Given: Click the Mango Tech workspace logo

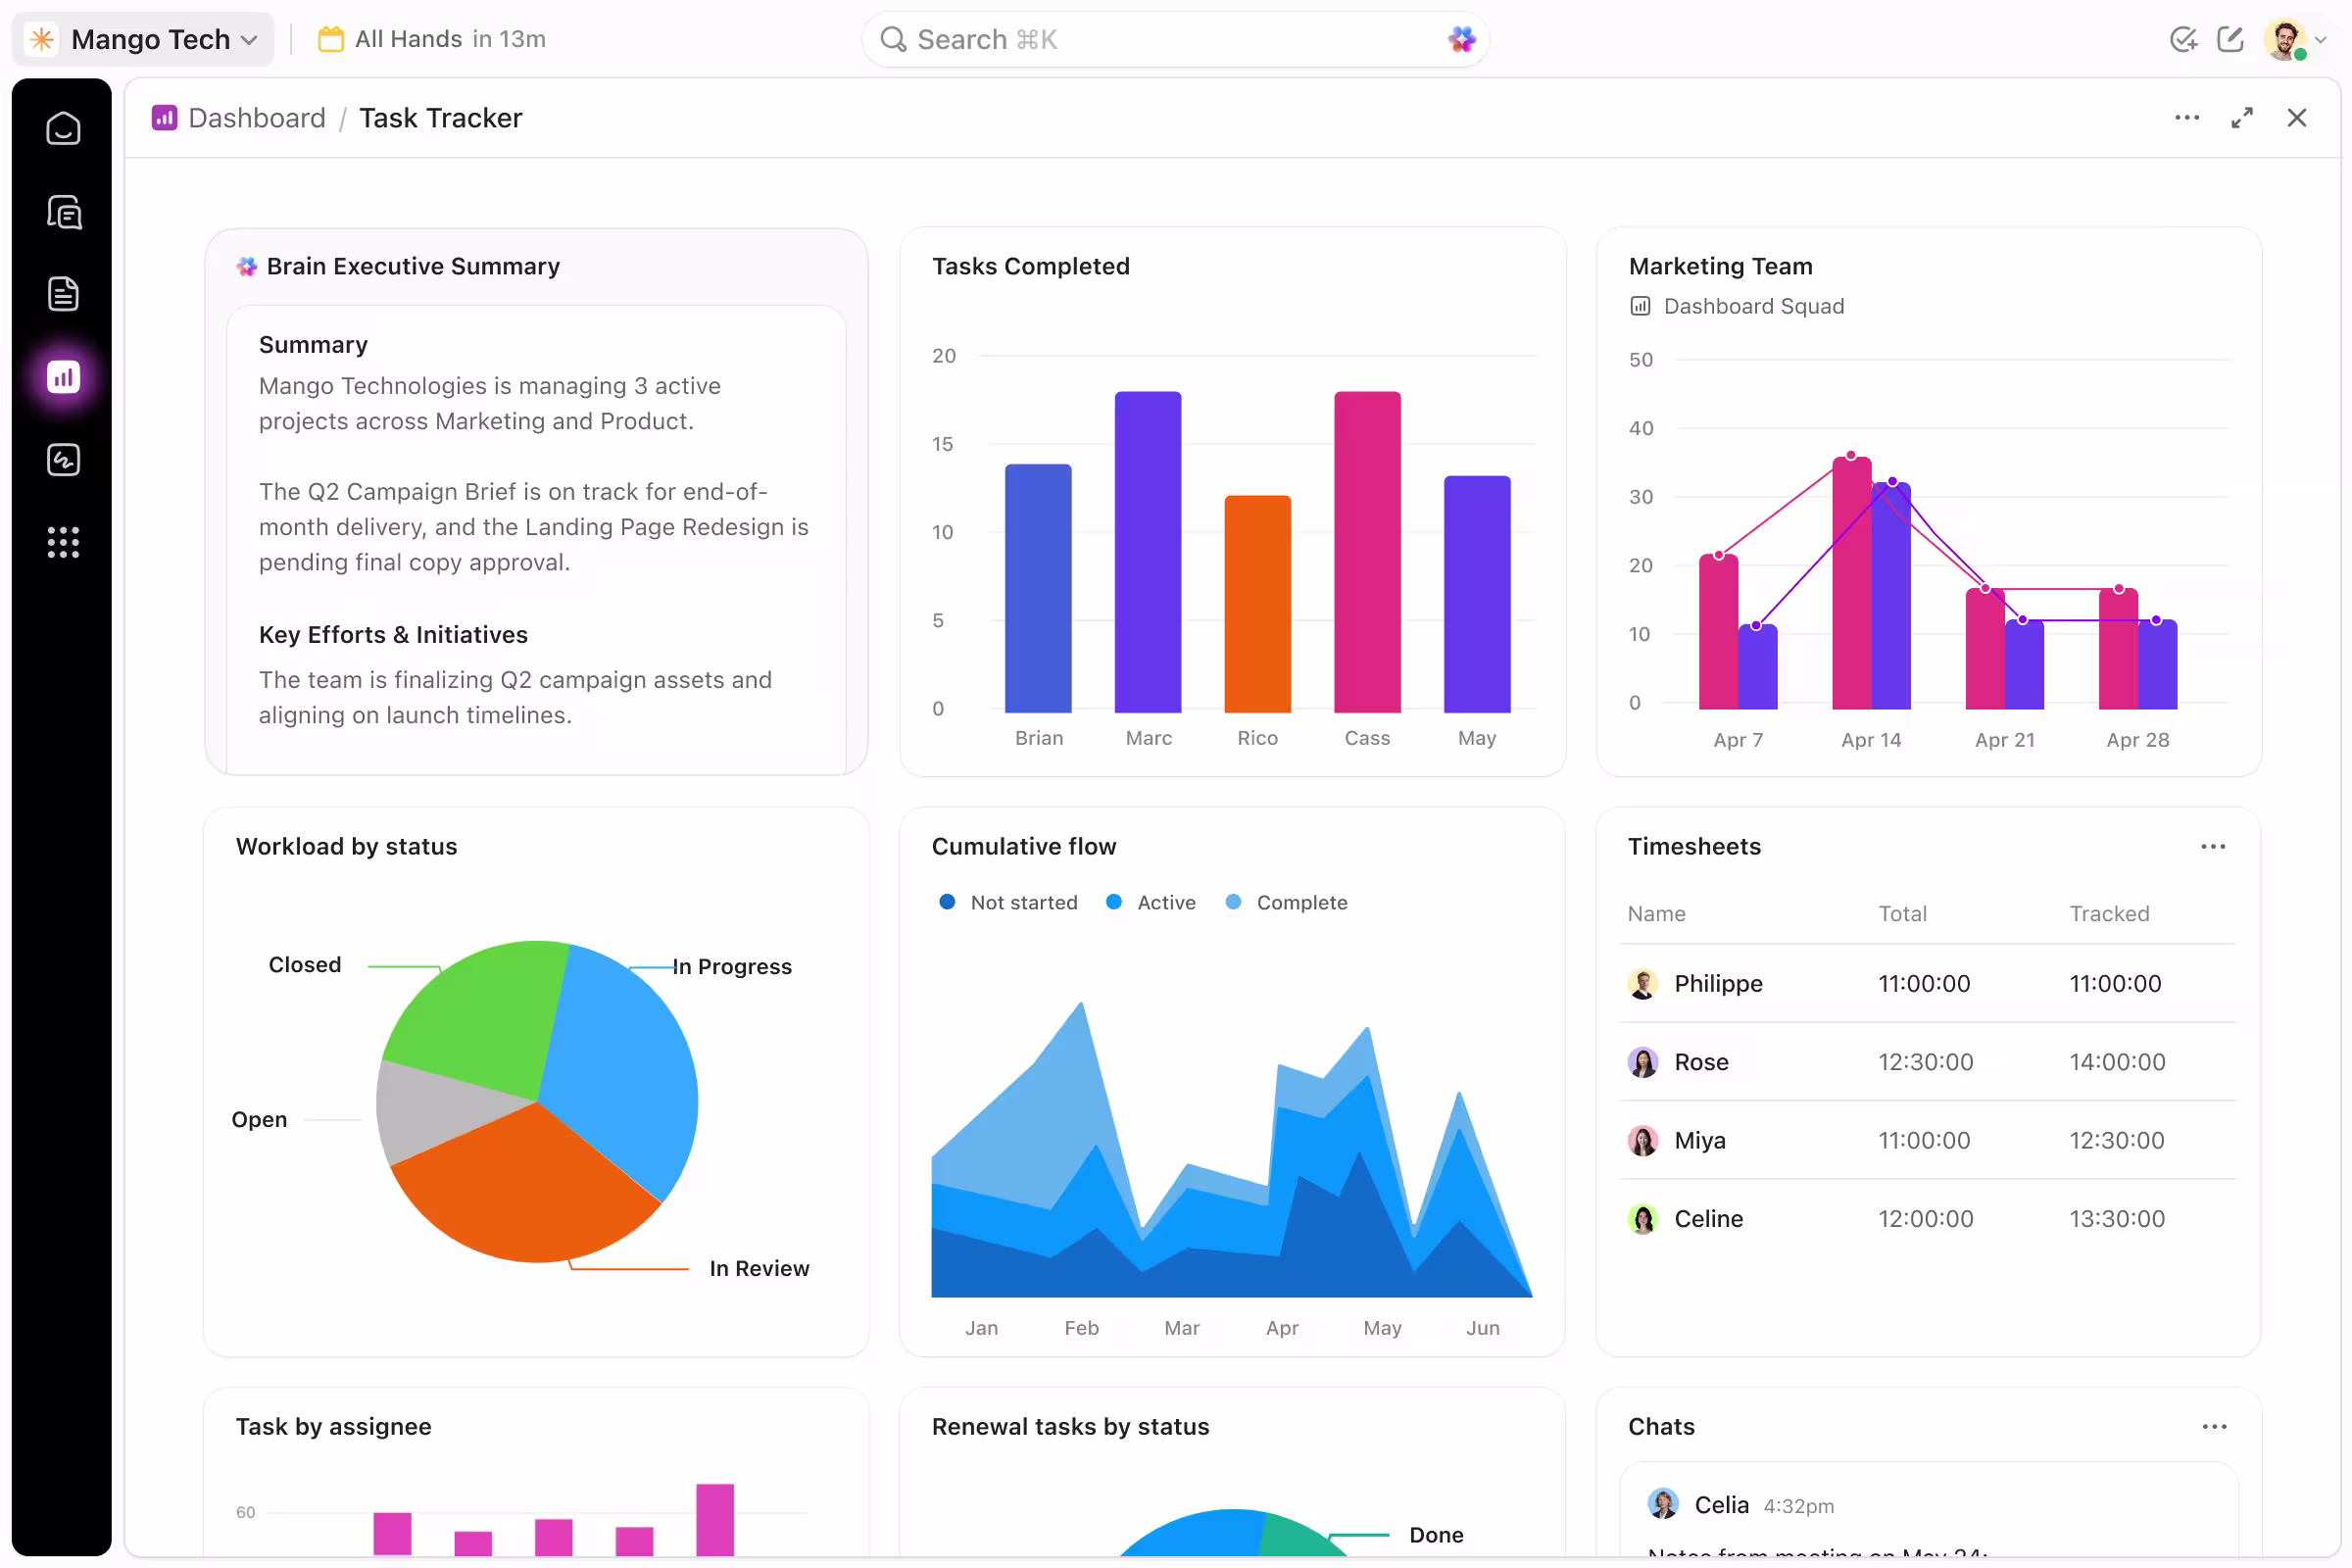Looking at the screenshot, I should click(42, 39).
